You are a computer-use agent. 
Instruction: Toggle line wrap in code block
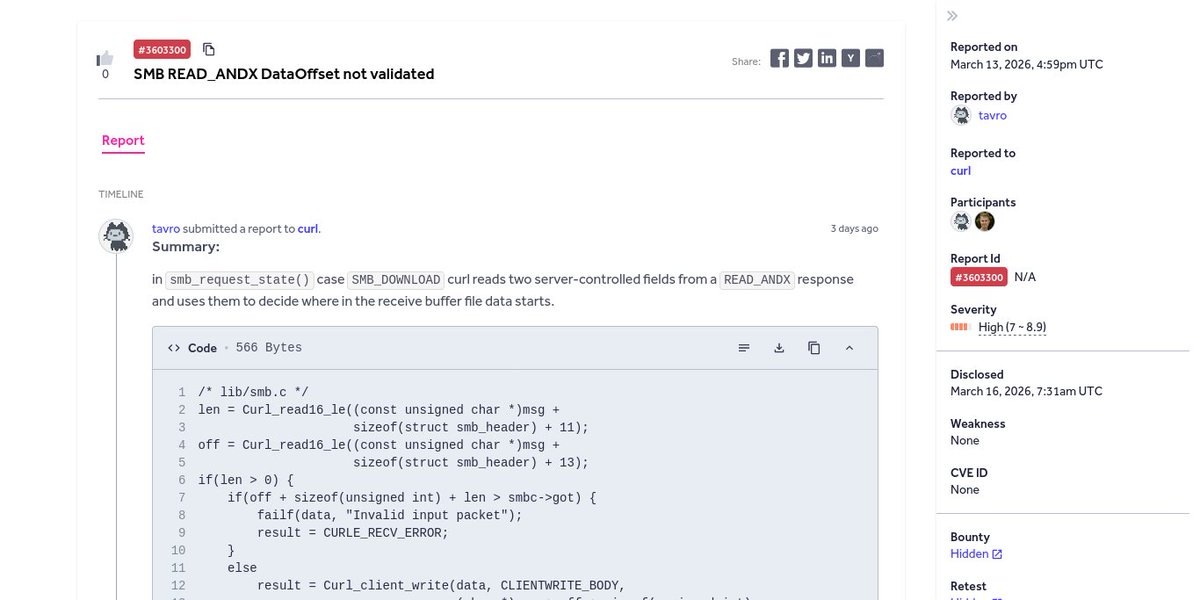pos(744,348)
